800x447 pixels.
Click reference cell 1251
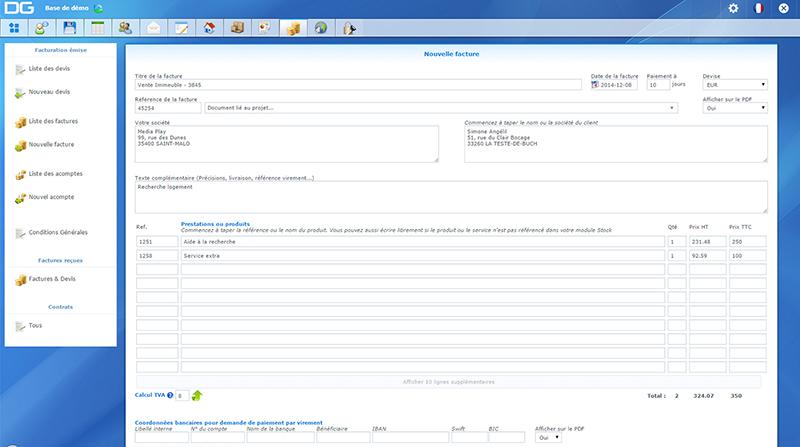click(157, 241)
